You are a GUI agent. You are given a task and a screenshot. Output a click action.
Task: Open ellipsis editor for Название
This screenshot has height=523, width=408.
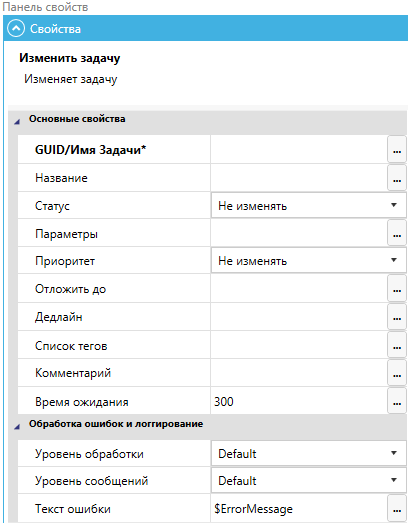tap(397, 178)
